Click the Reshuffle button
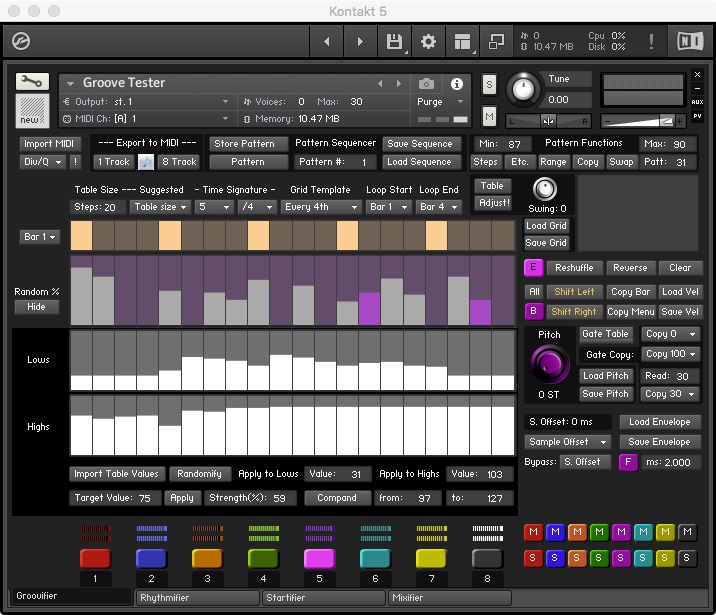The width and height of the screenshot is (716, 615). 574,268
